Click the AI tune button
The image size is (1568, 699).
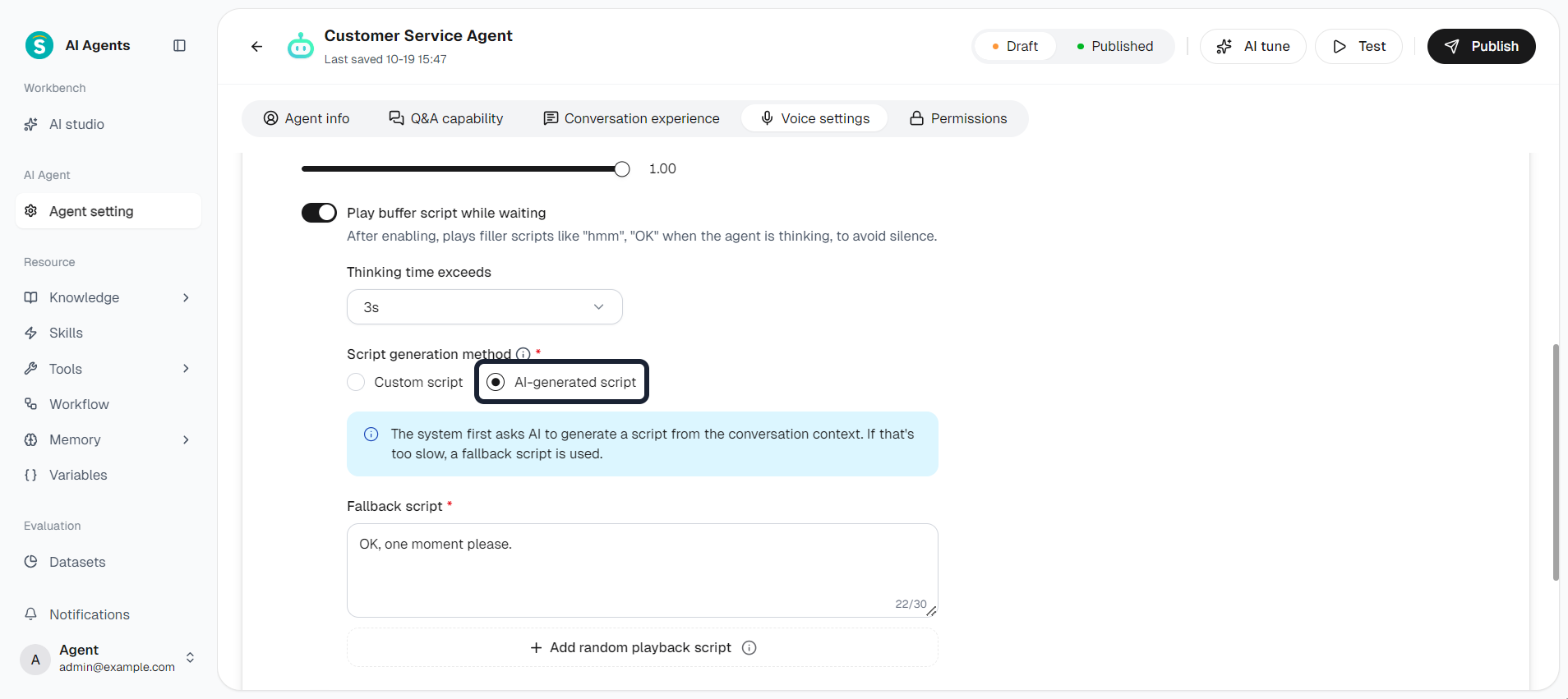(1253, 46)
